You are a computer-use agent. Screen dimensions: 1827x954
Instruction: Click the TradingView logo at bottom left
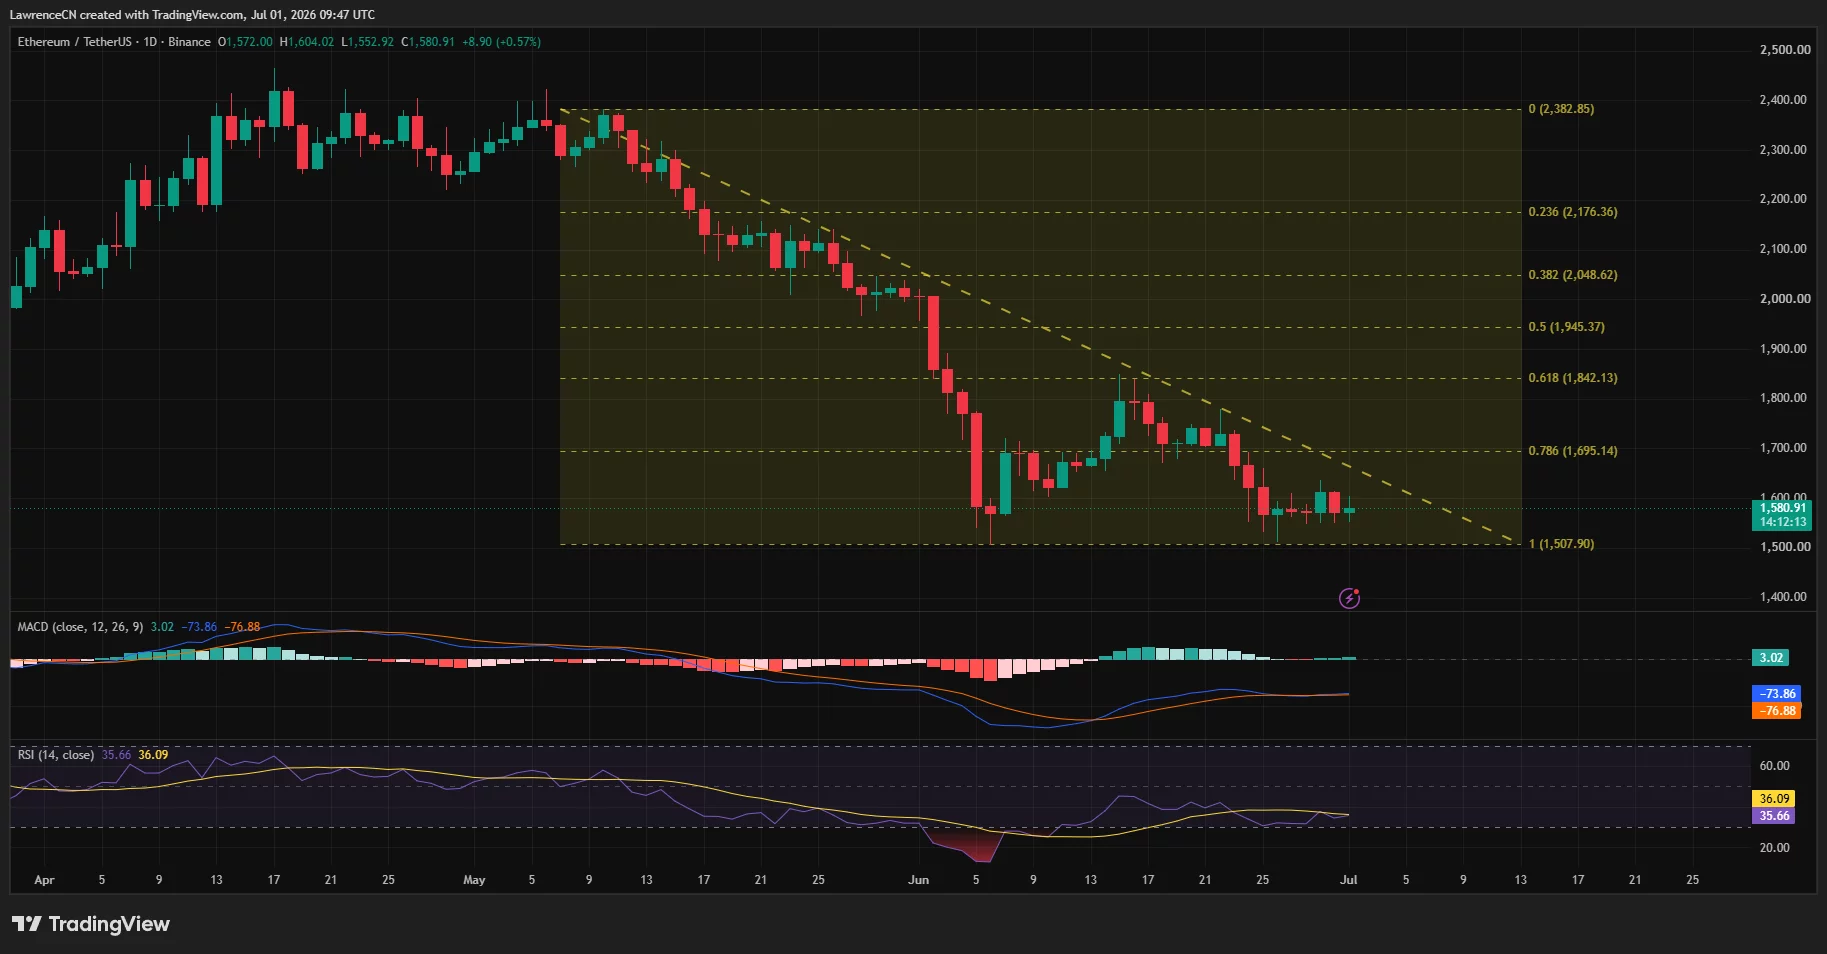pyautogui.click(x=91, y=924)
